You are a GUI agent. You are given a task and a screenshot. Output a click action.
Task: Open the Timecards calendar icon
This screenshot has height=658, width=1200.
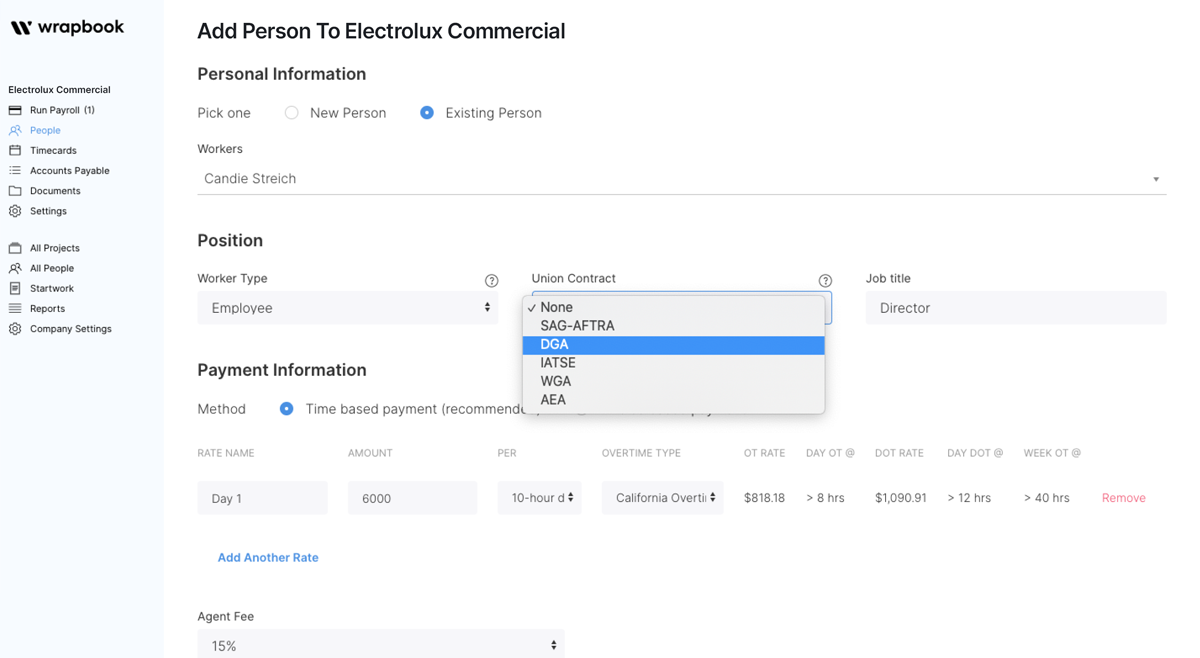15,150
